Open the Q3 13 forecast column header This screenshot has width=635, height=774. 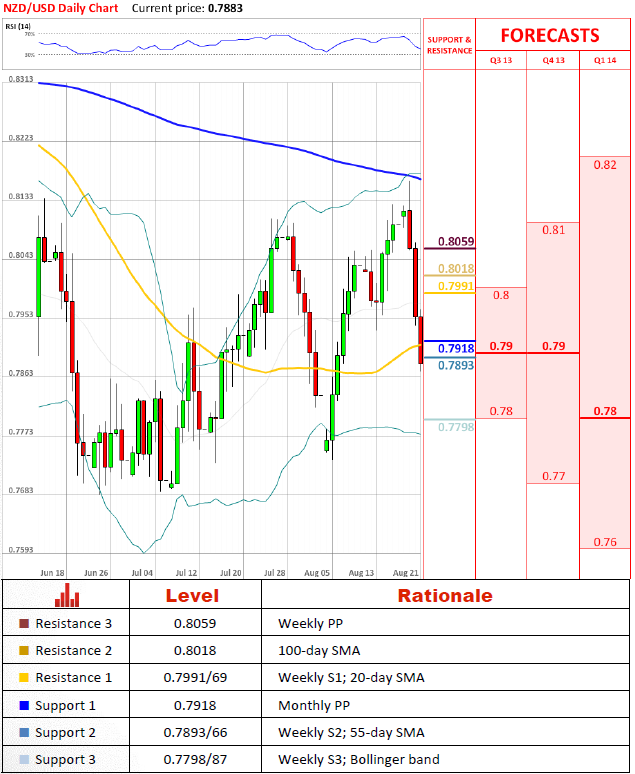(x=500, y=61)
